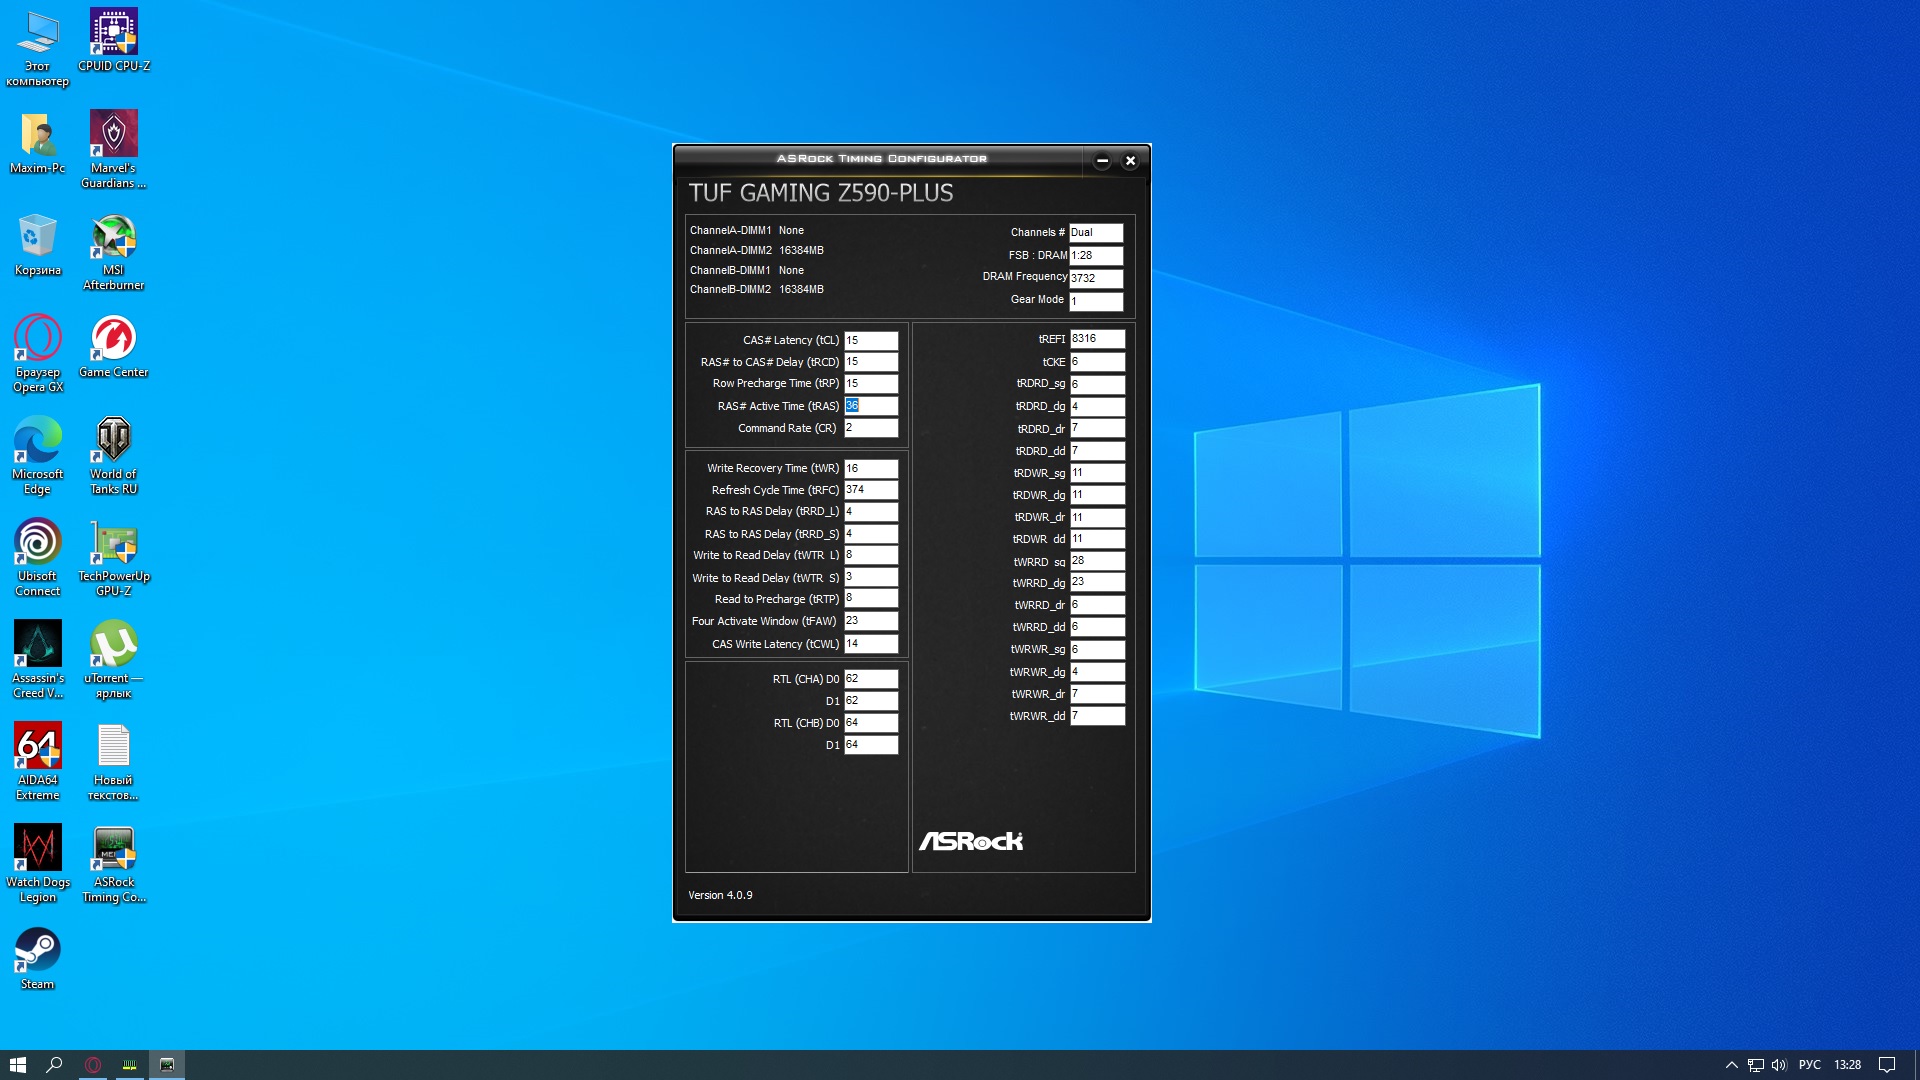Open taskbar search magnifier icon
The width and height of the screenshot is (1920, 1080).
[x=54, y=1065]
